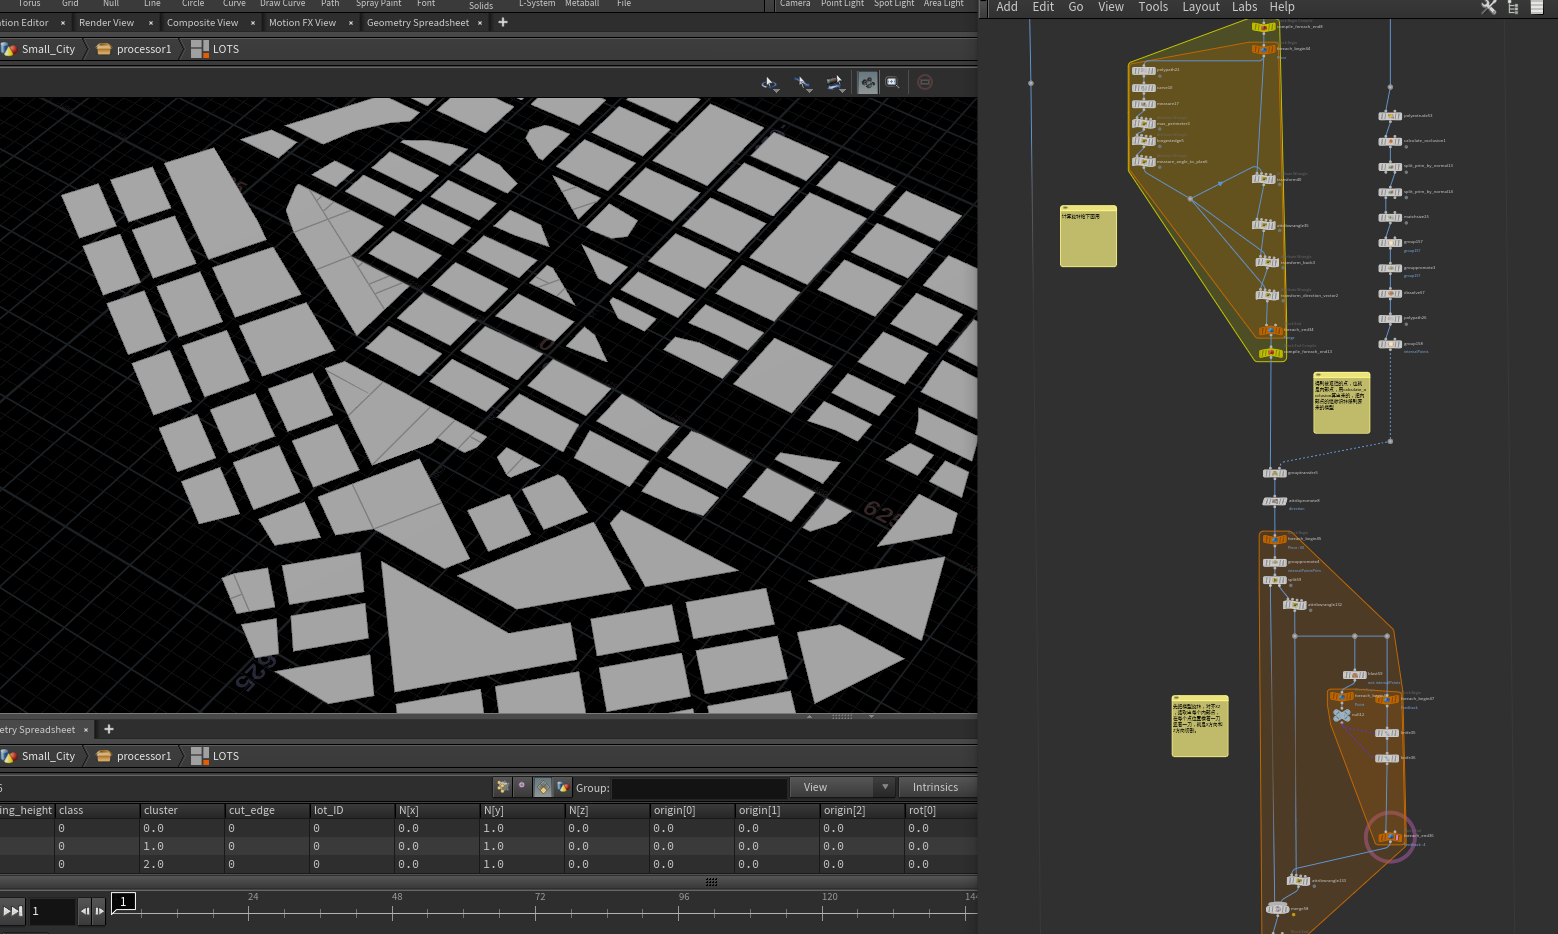The width and height of the screenshot is (1558, 934).
Task: Switch to the Render View tab
Action: pos(106,22)
